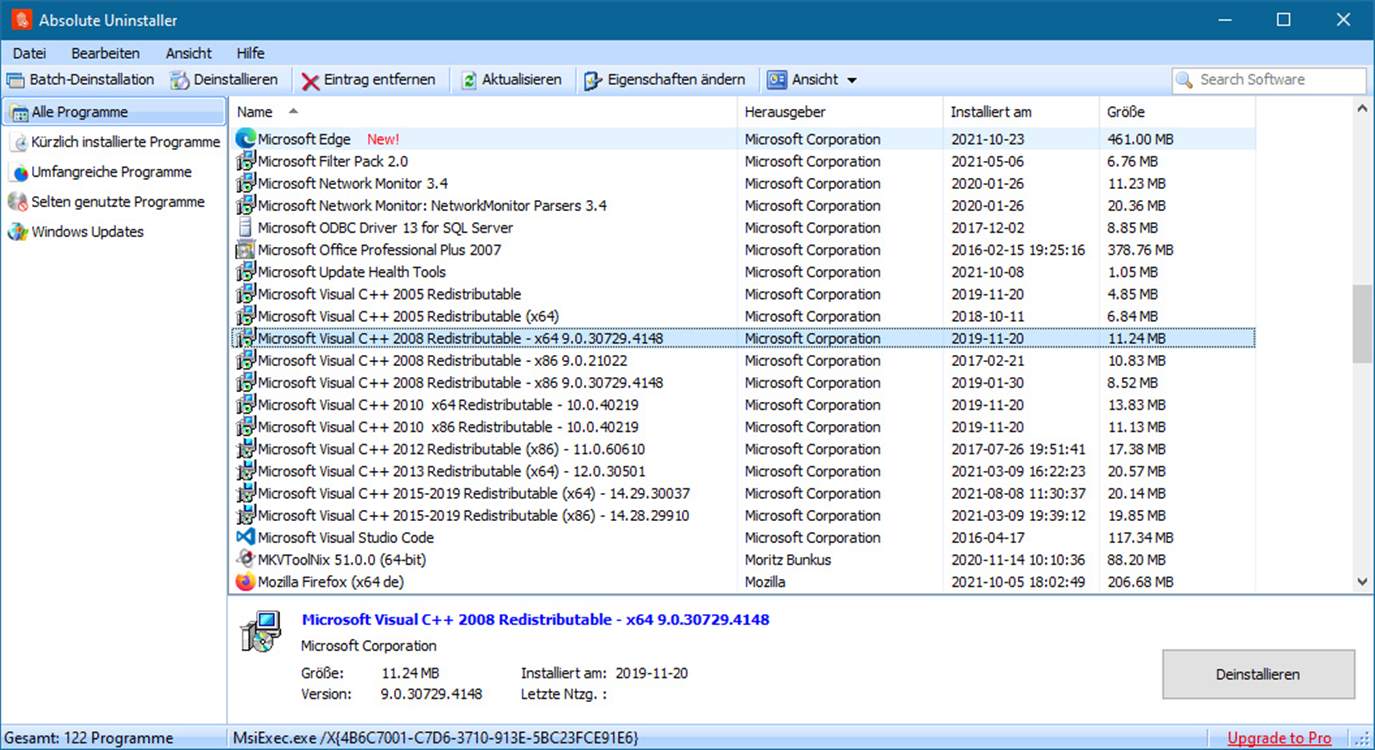Click the Microsoft Network Monitor 3.4 icon
The image size is (1375, 750).
(246, 183)
